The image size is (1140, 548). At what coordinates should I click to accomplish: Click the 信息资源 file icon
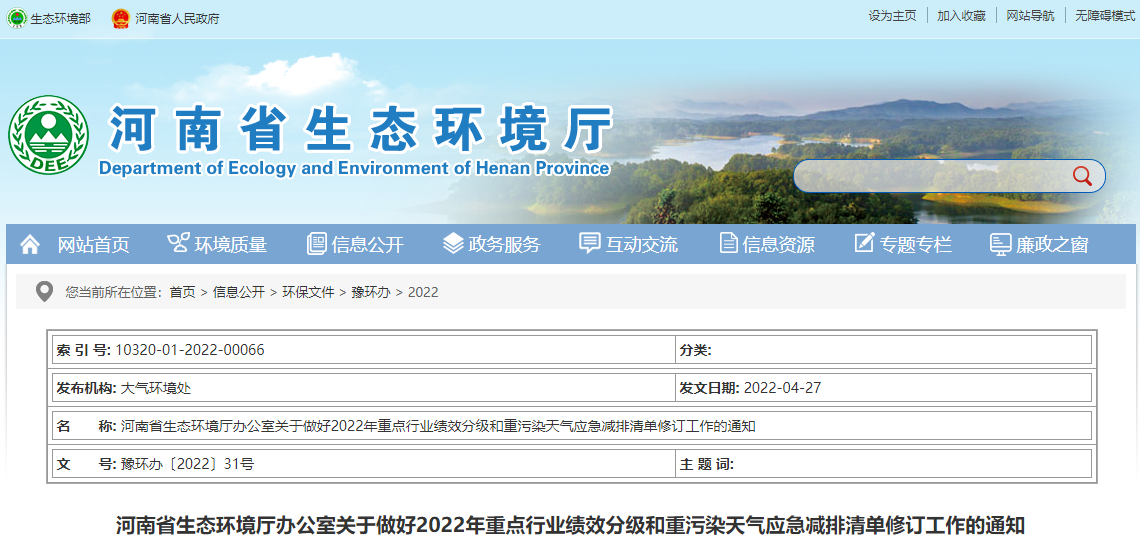[728, 243]
